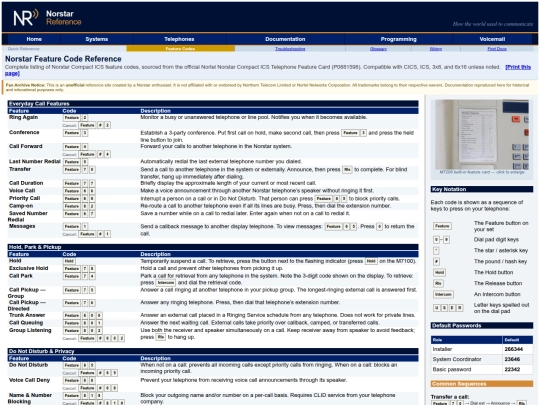Click the Feature keycap in the Trunk Answer code

(x=72, y=315)
